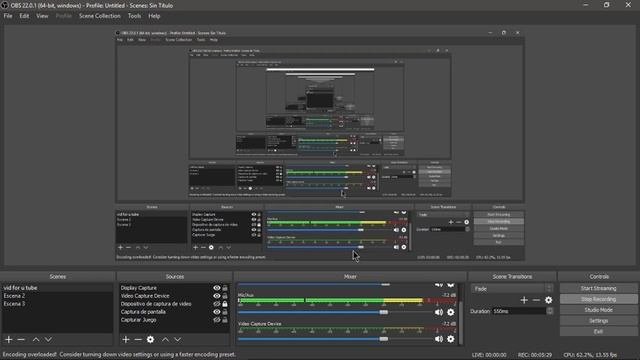Adjust Duration with stepper arrows

pyautogui.click(x=550, y=311)
